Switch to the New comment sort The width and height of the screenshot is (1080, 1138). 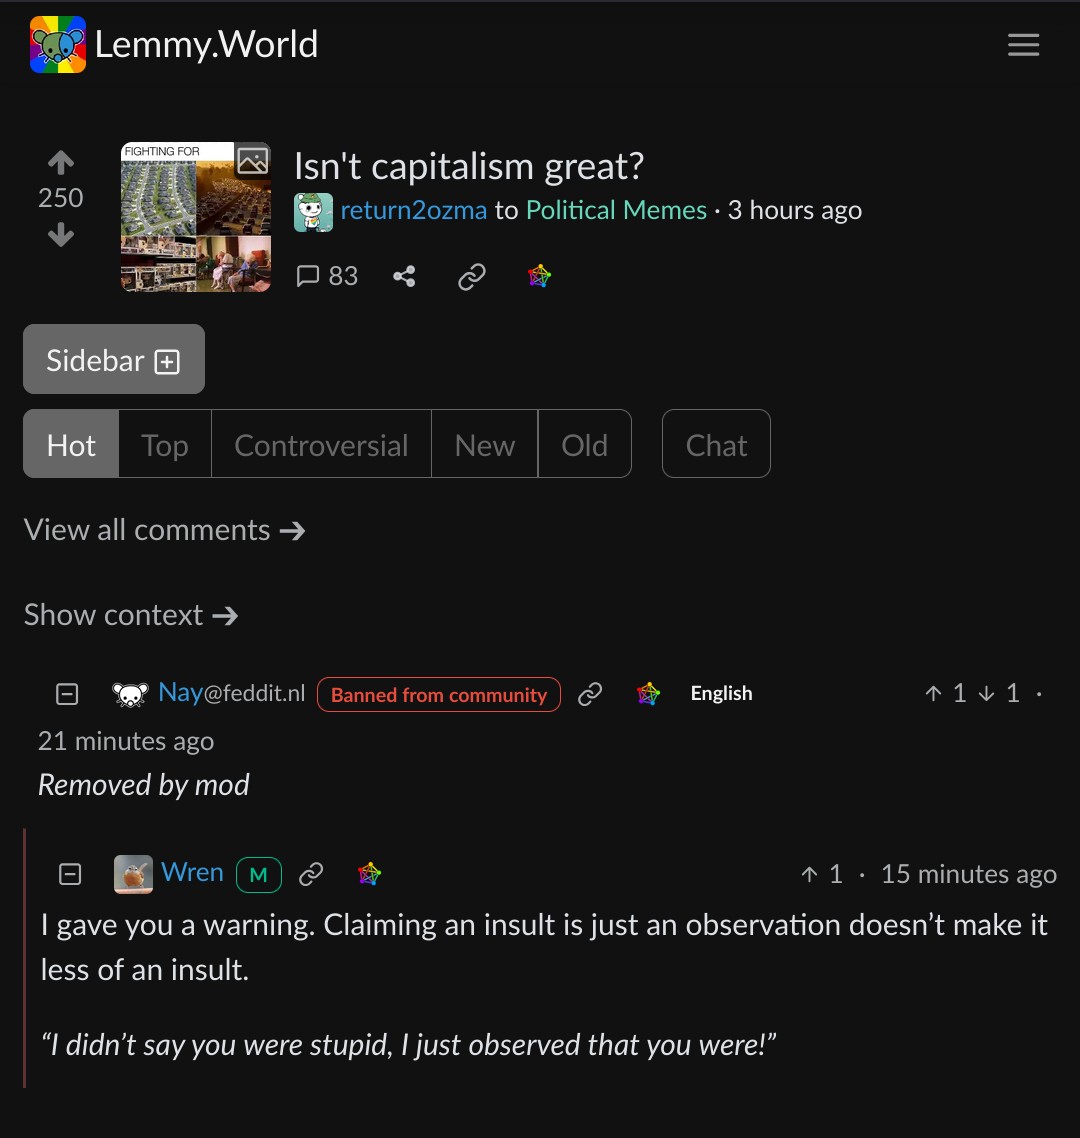[x=485, y=444]
